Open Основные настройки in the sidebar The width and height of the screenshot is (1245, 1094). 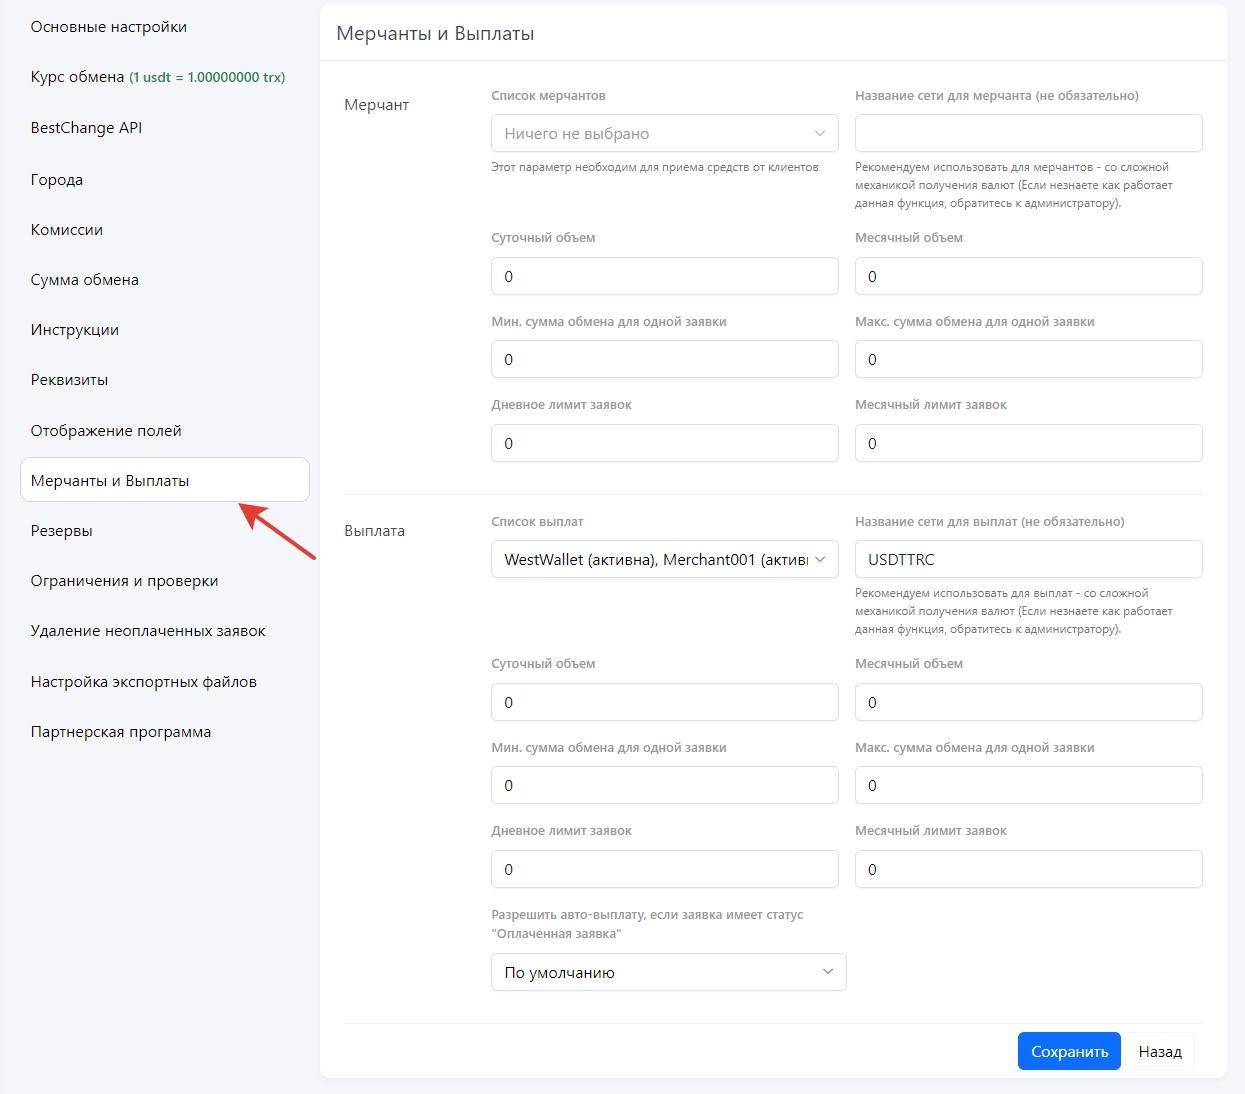(x=109, y=27)
